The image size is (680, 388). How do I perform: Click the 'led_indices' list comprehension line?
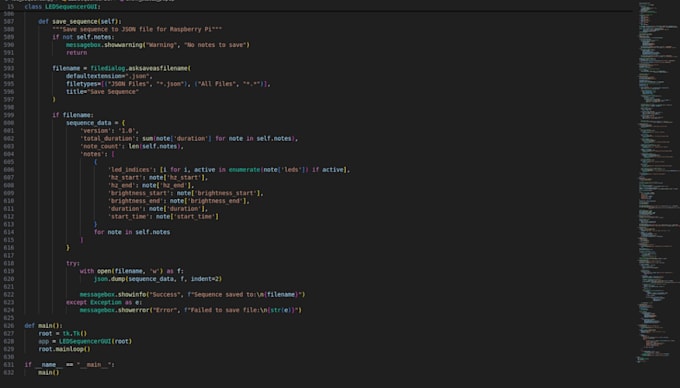point(229,170)
